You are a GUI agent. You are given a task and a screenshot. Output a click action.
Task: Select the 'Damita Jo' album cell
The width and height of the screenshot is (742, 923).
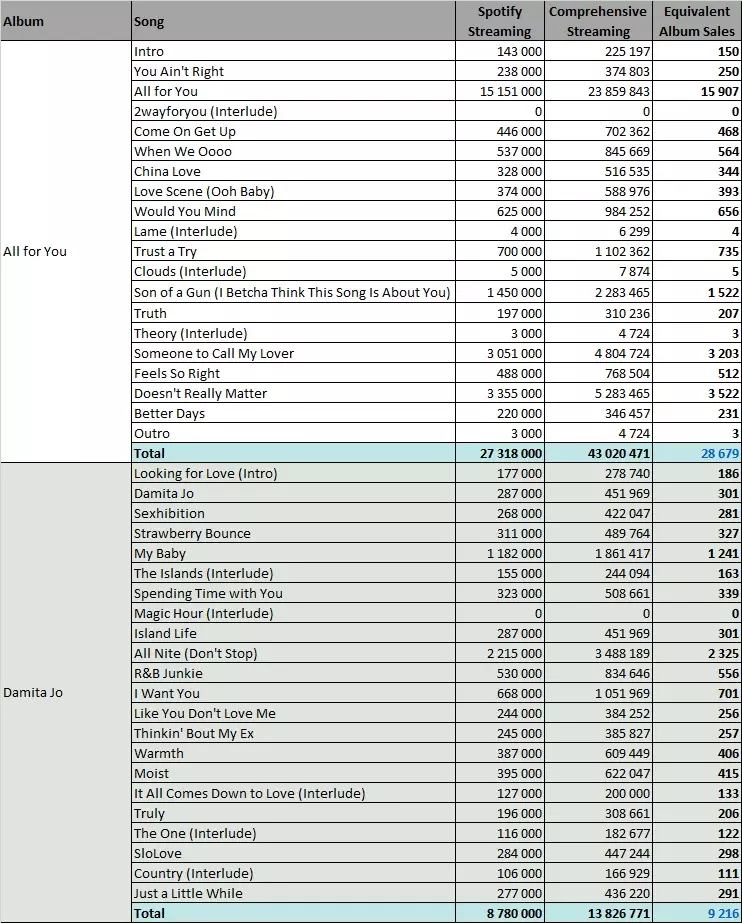65,692
